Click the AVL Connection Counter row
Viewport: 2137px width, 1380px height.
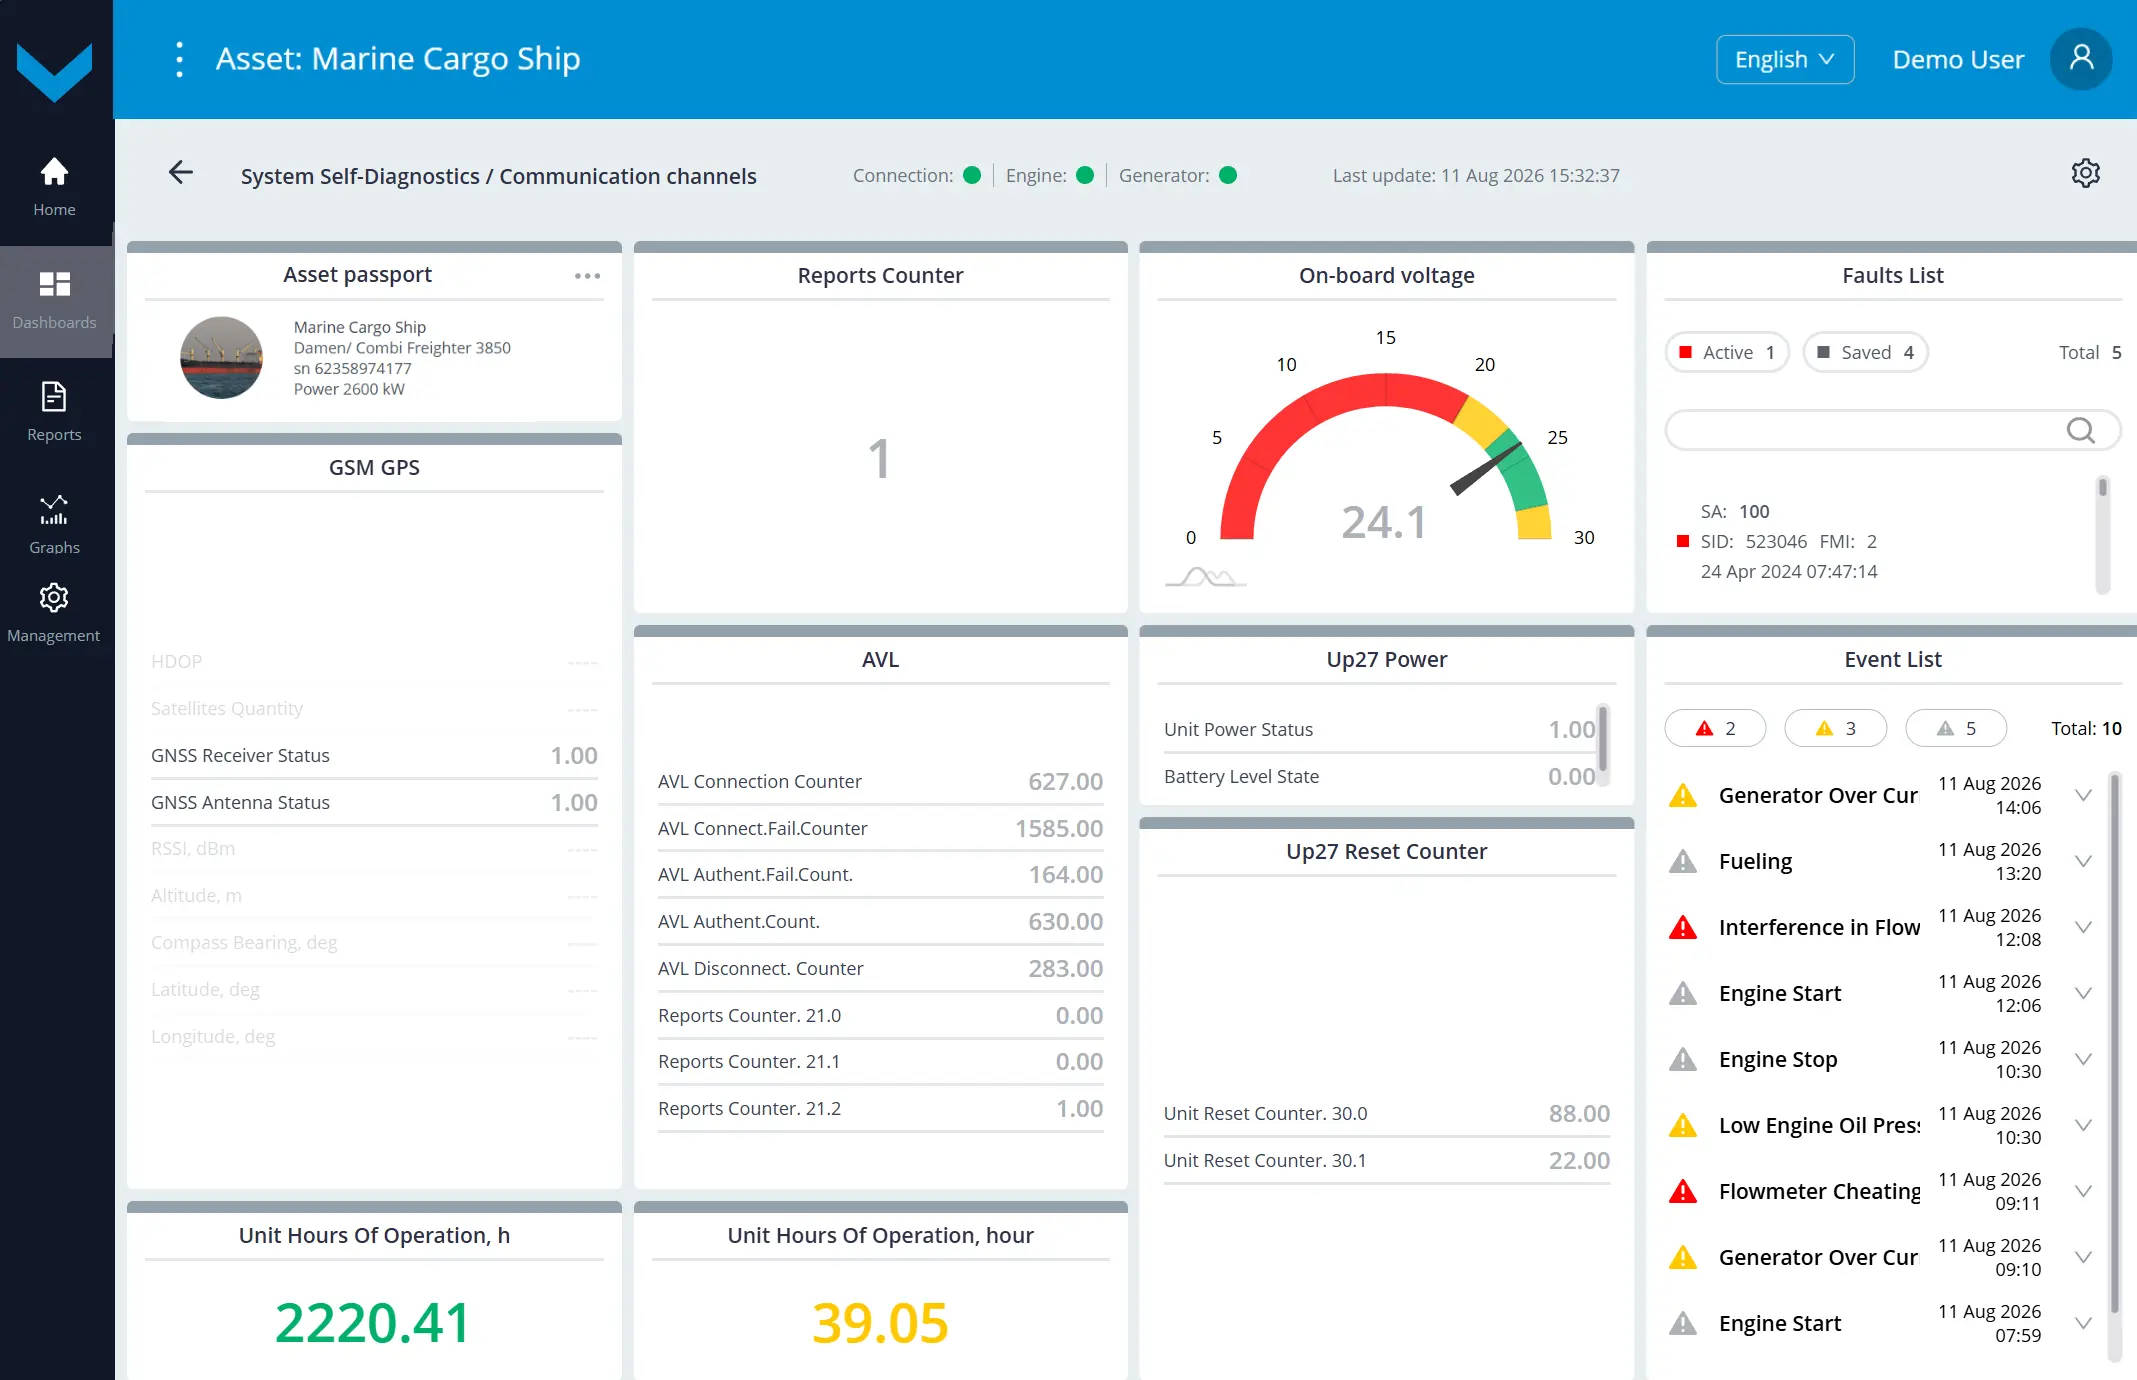[x=880, y=782]
